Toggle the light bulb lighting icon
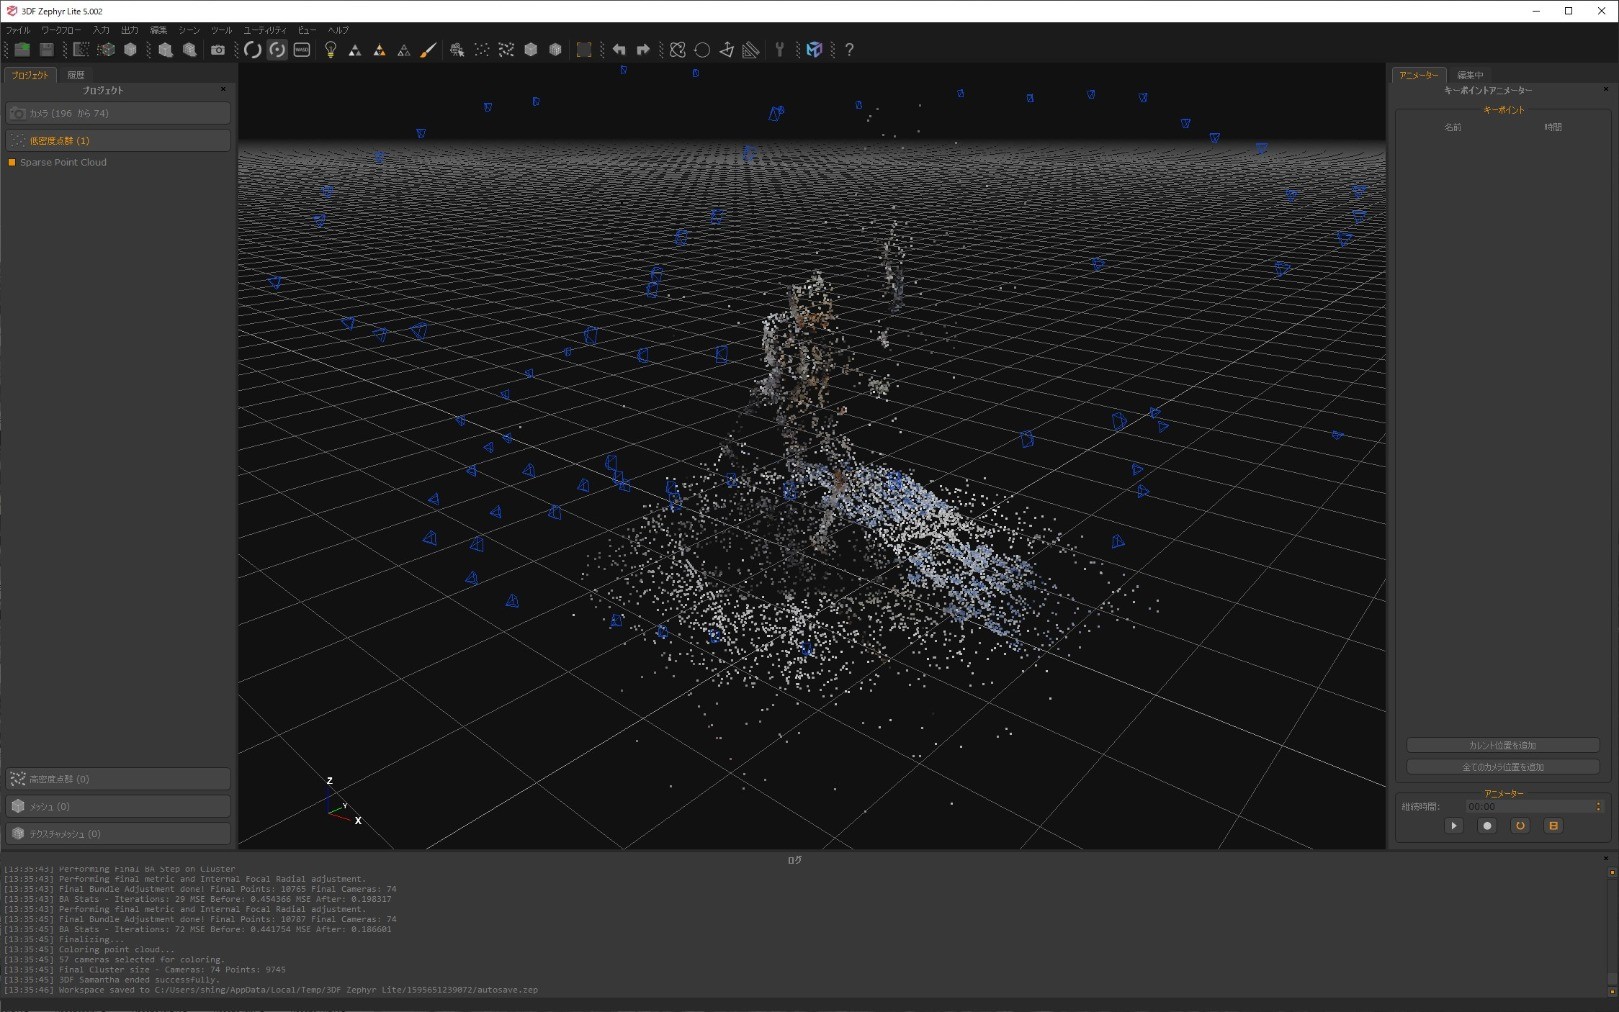 (330, 50)
